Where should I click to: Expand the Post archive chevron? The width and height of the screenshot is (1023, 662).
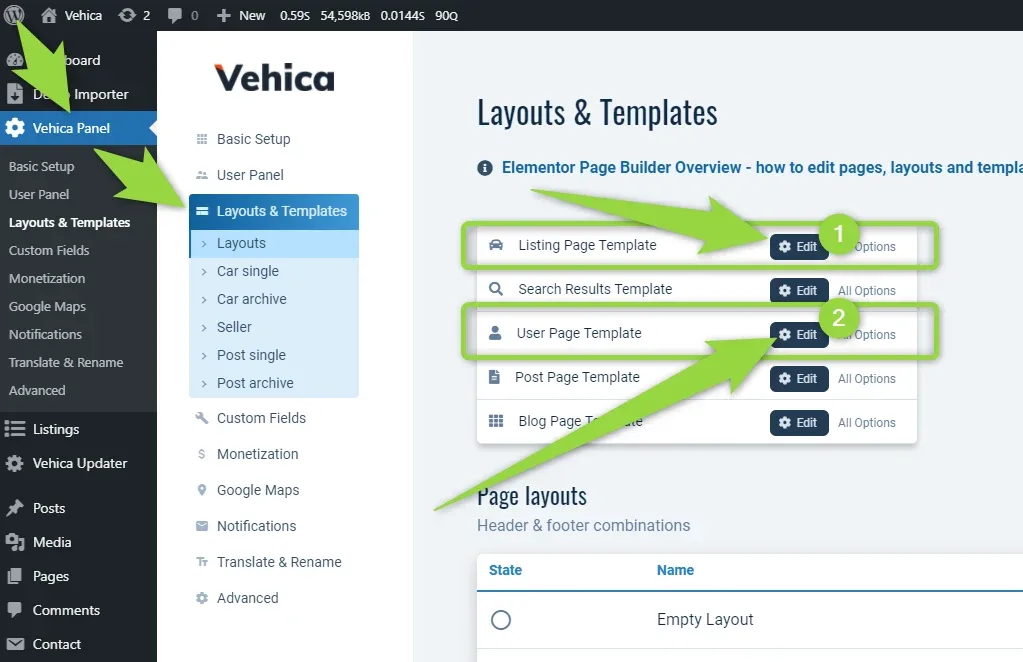point(204,384)
